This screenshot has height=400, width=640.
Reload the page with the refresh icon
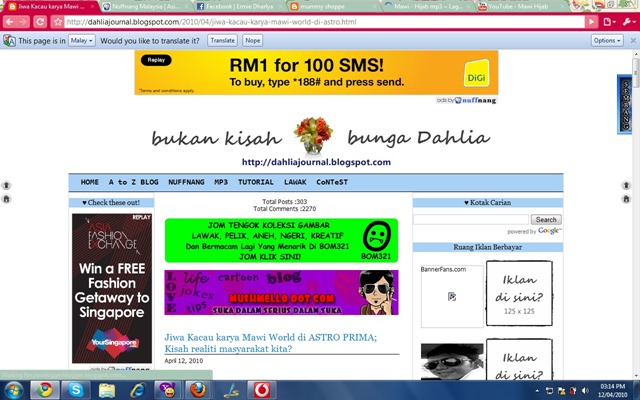tap(40, 22)
